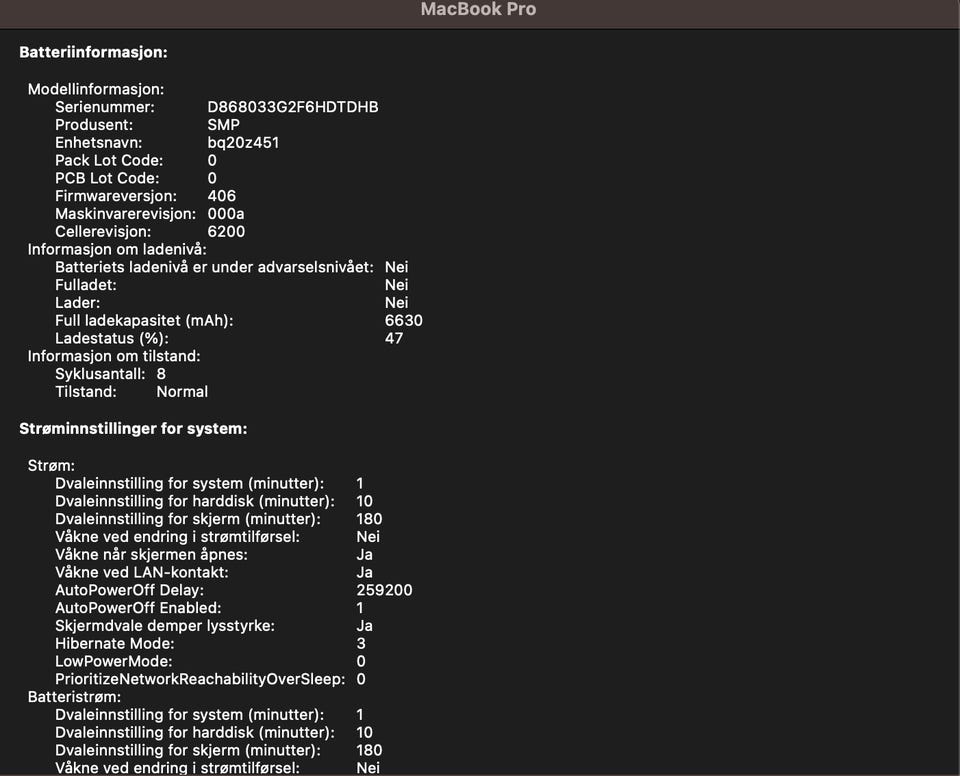Click the LowPowerMode label
Image resolution: width=960 pixels, height=776 pixels.
pyautogui.click(x=113, y=661)
